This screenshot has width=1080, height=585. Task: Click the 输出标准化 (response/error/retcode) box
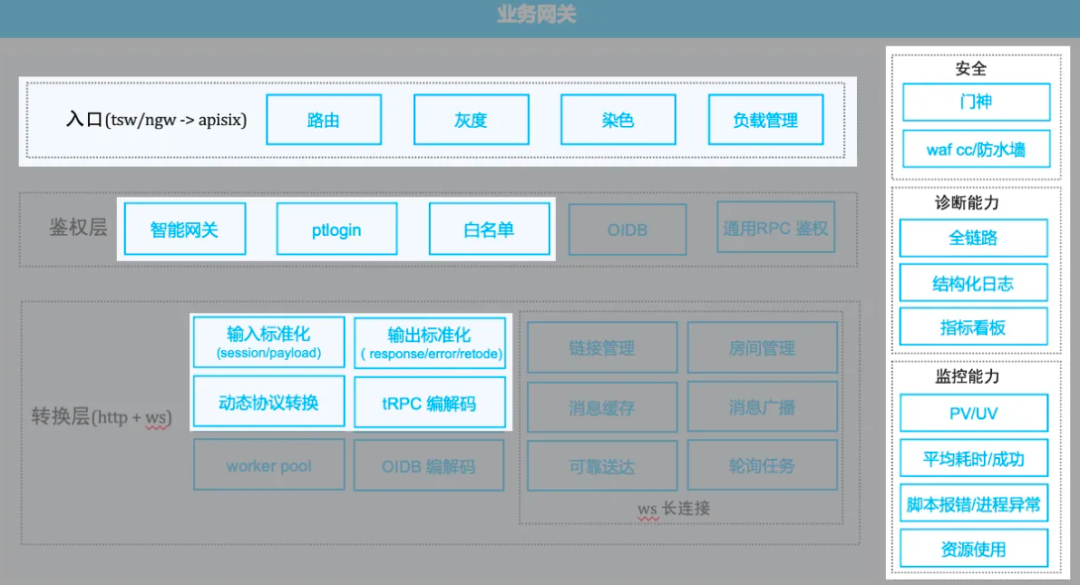(x=430, y=343)
